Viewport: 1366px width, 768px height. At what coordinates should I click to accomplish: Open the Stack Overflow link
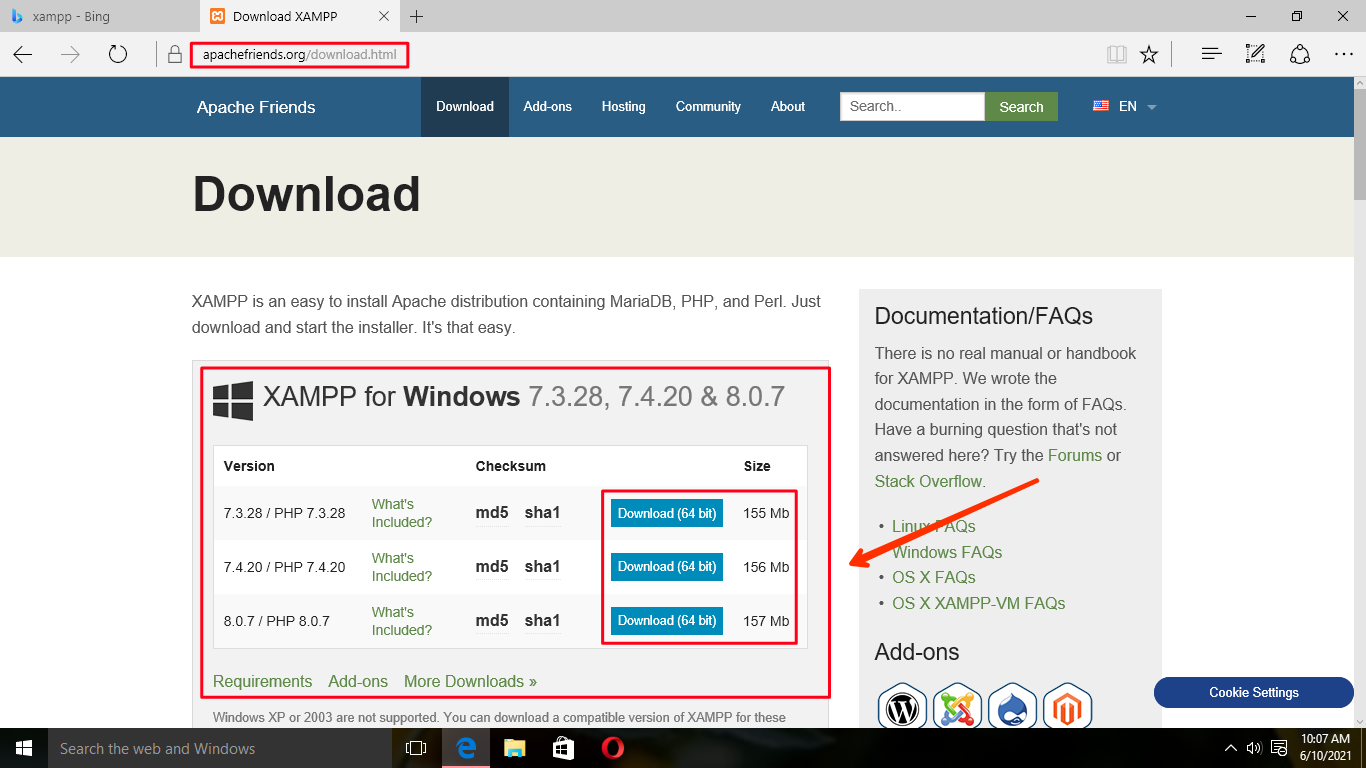pyautogui.click(x=928, y=481)
